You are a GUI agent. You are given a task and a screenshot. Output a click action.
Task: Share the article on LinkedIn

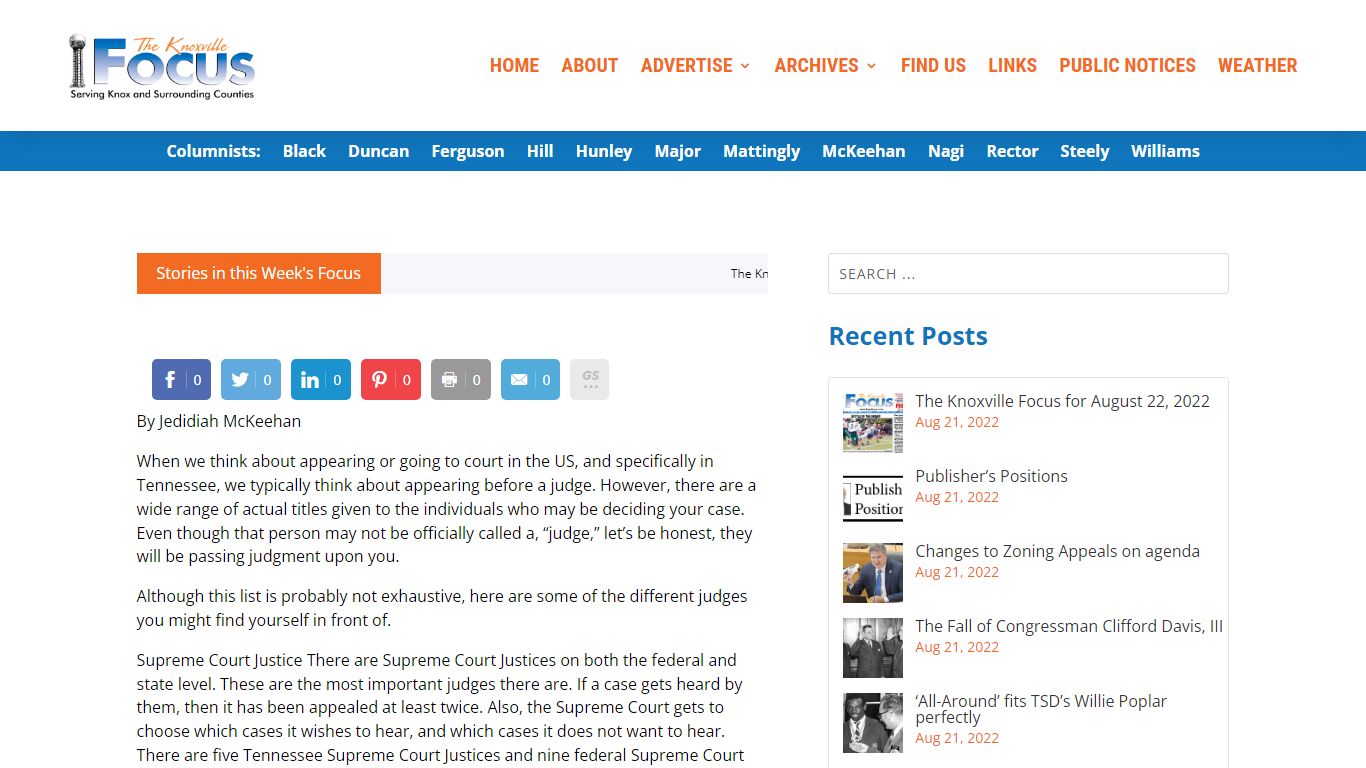(321, 380)
